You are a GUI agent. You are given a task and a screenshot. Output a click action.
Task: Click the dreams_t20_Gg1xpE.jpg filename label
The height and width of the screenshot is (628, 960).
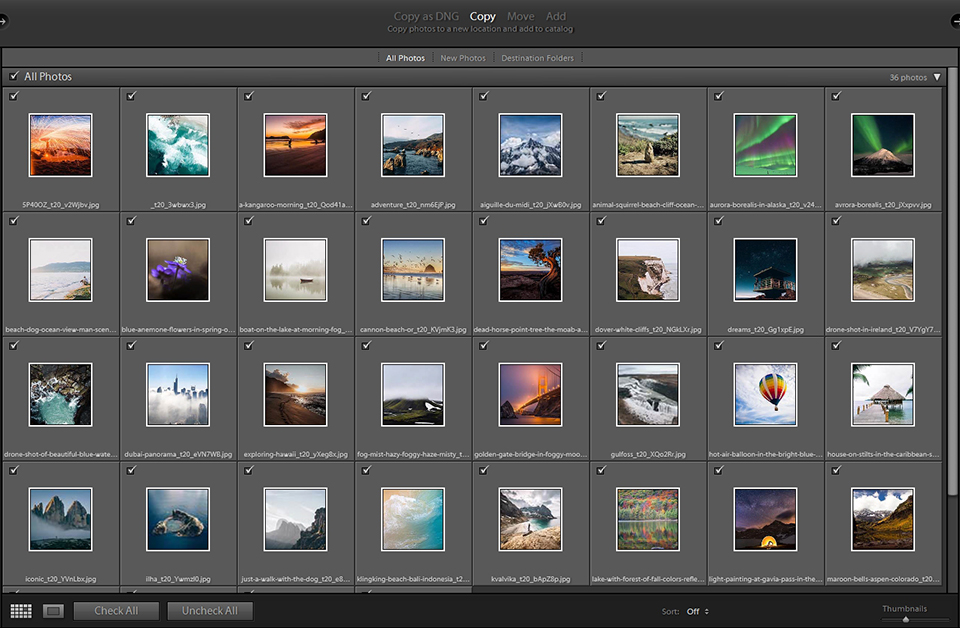pyautogui.click(x=765, y=330)
